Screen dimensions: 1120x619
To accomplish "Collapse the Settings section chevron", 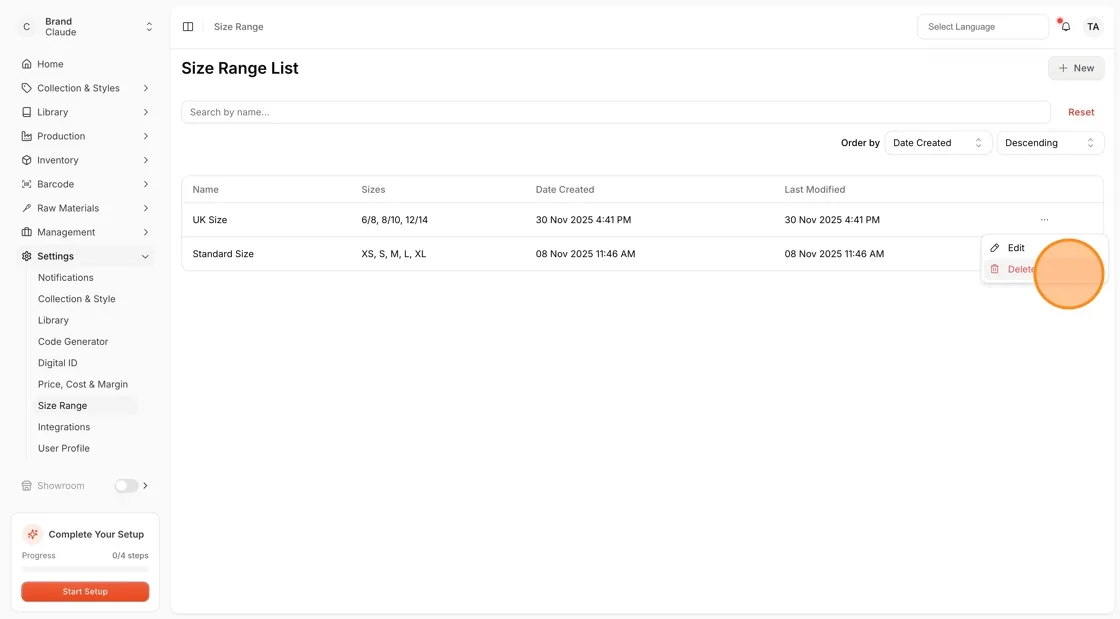I will point(146,256).
